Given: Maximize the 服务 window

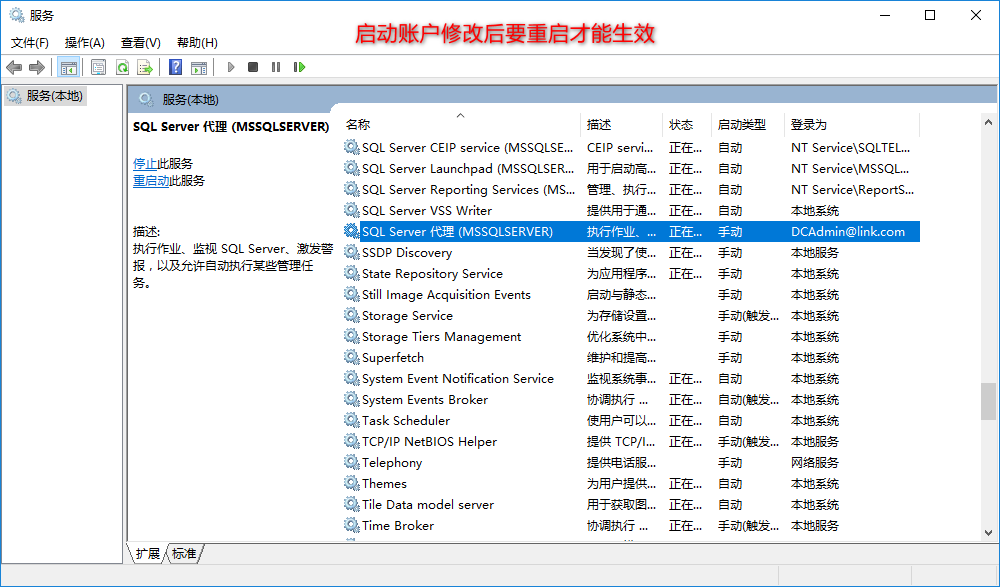Looking at the screenshot, I should click(930, 15).
